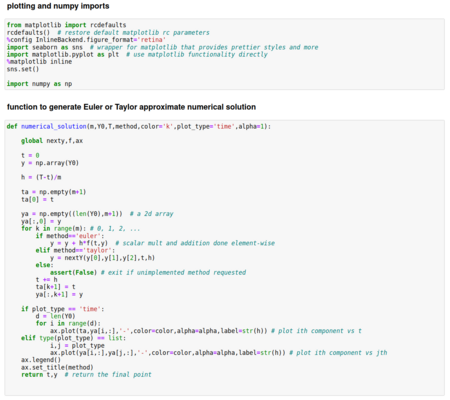Image resolution: width=450 pixels, height=400 pixels.
Task: Click the 'global nexty,f,ax' line
Action: (x=52, y=141)
